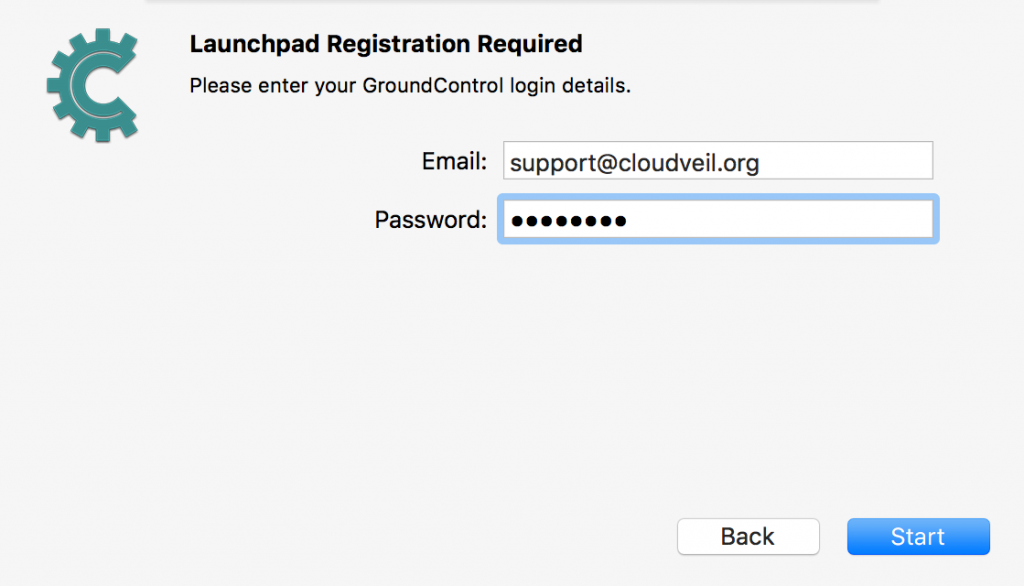The height and width of the screenshot is (586, 1024).
Task: Click the word Required in the heading
Action: pos(530,44)
